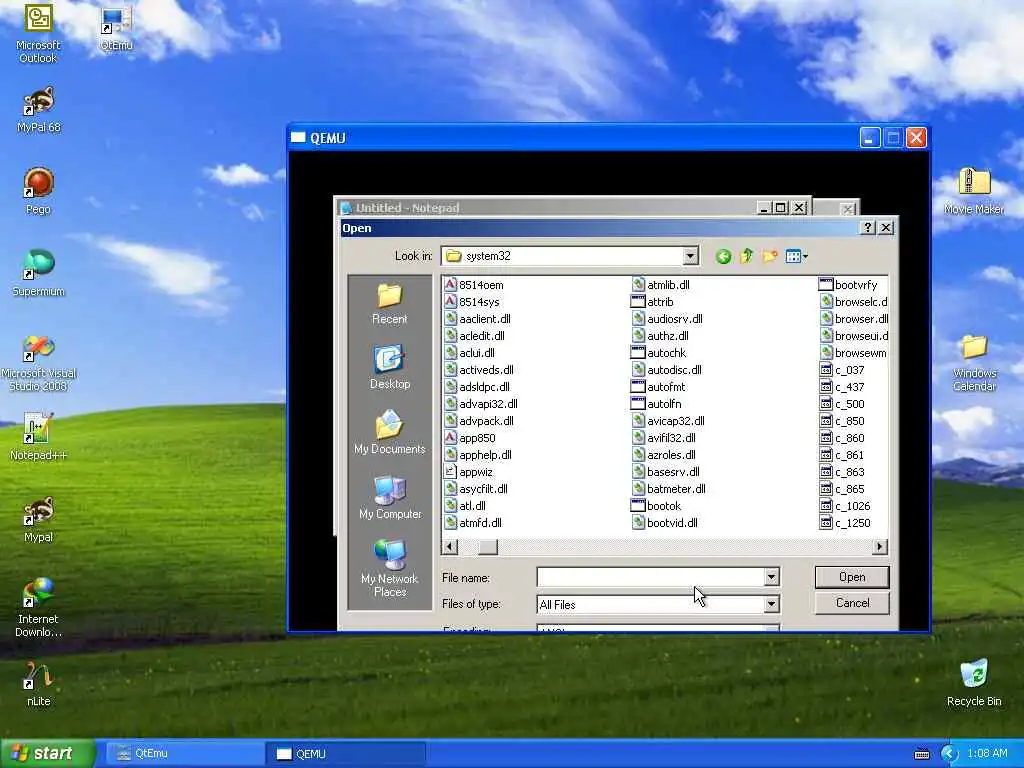Open the Start menu
Screen dimensions: 1024x768
(47, 754)
